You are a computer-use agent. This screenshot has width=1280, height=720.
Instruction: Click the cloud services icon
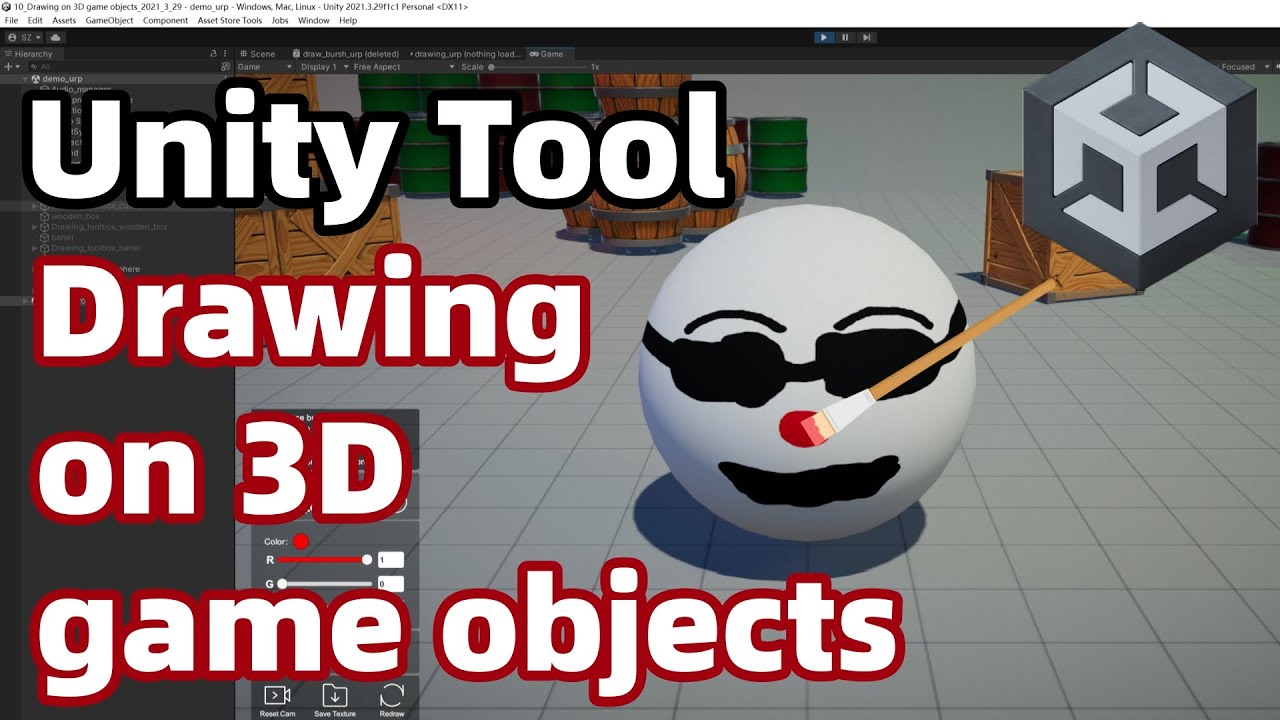[55, 37]
